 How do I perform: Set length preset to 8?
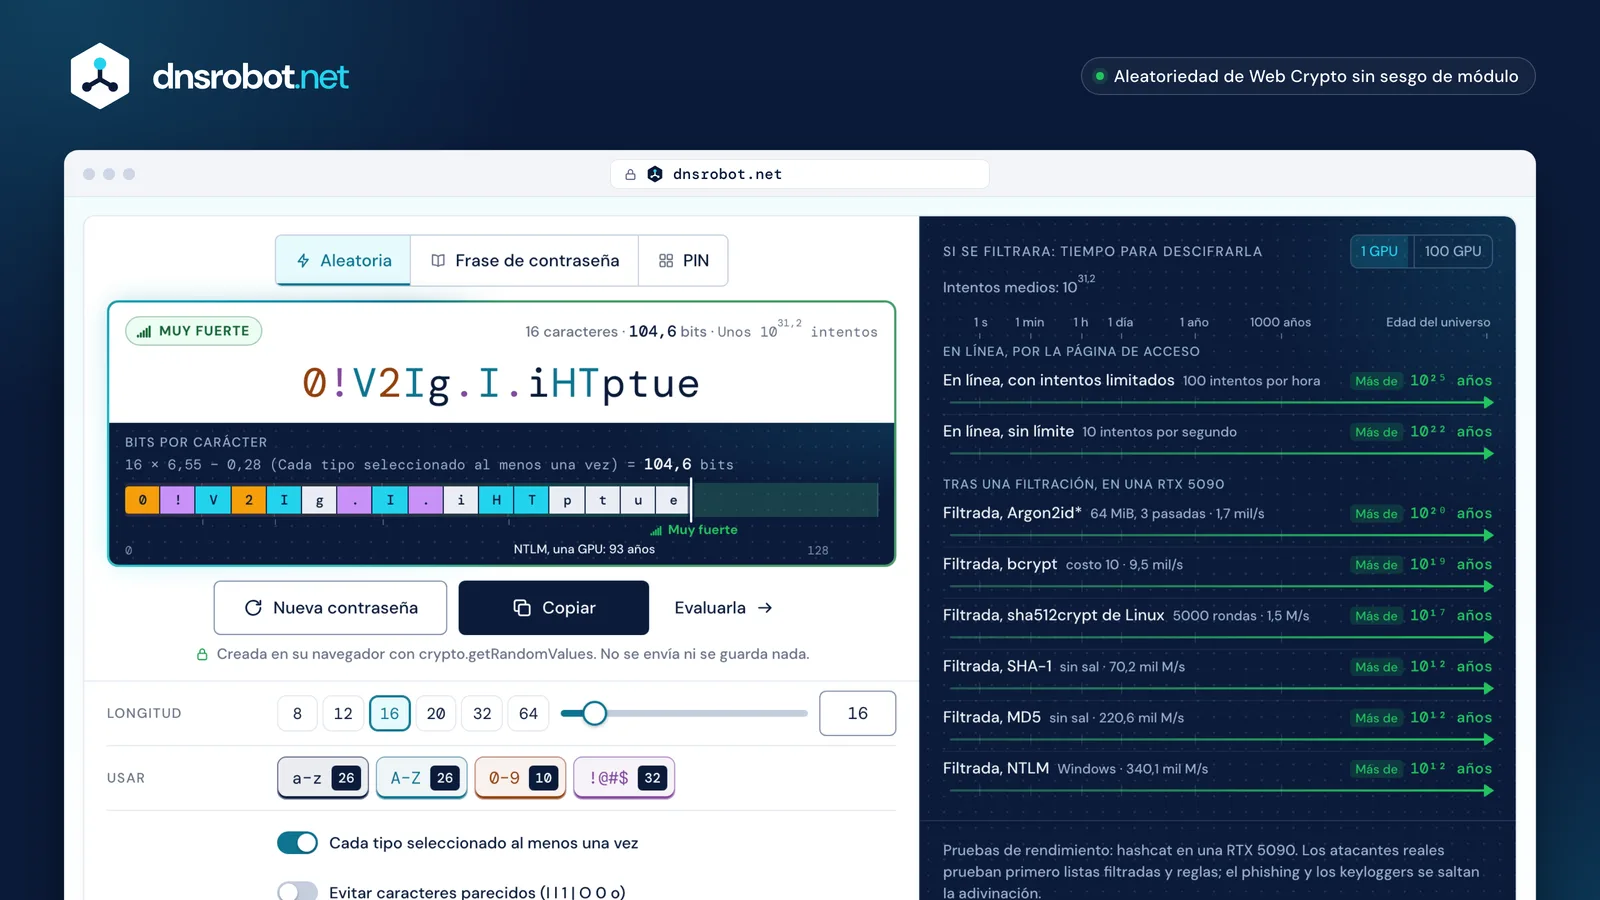pyautogui.click(x=297, y=713)
